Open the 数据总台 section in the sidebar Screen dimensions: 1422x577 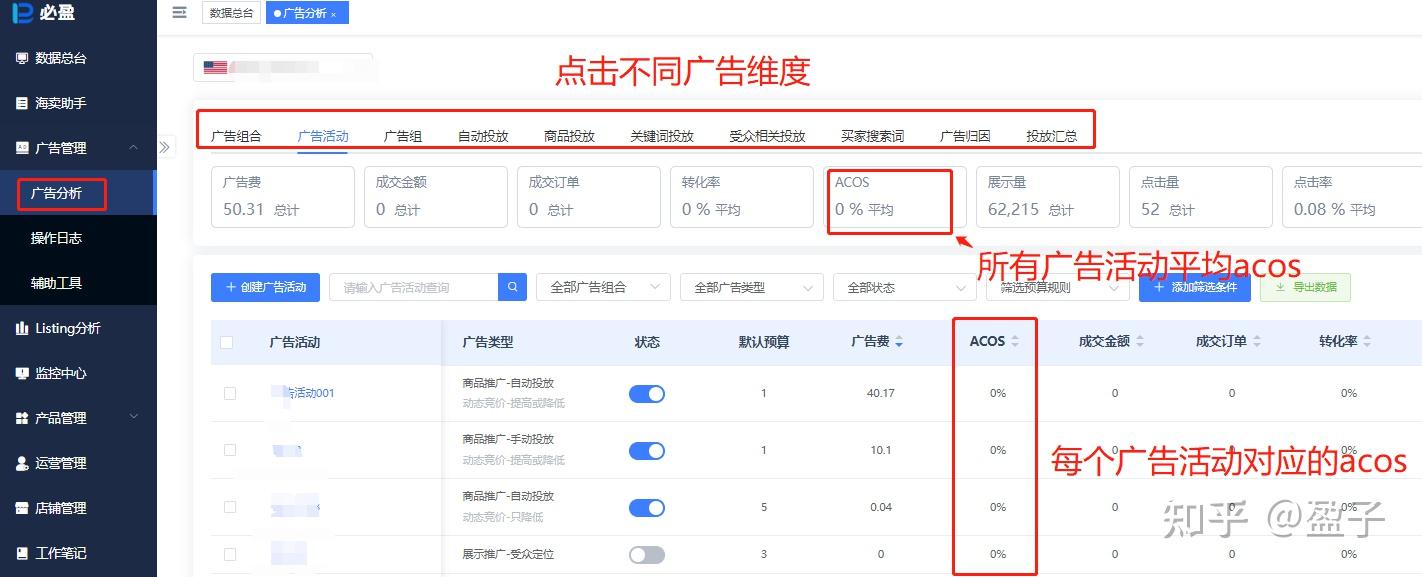60,58
